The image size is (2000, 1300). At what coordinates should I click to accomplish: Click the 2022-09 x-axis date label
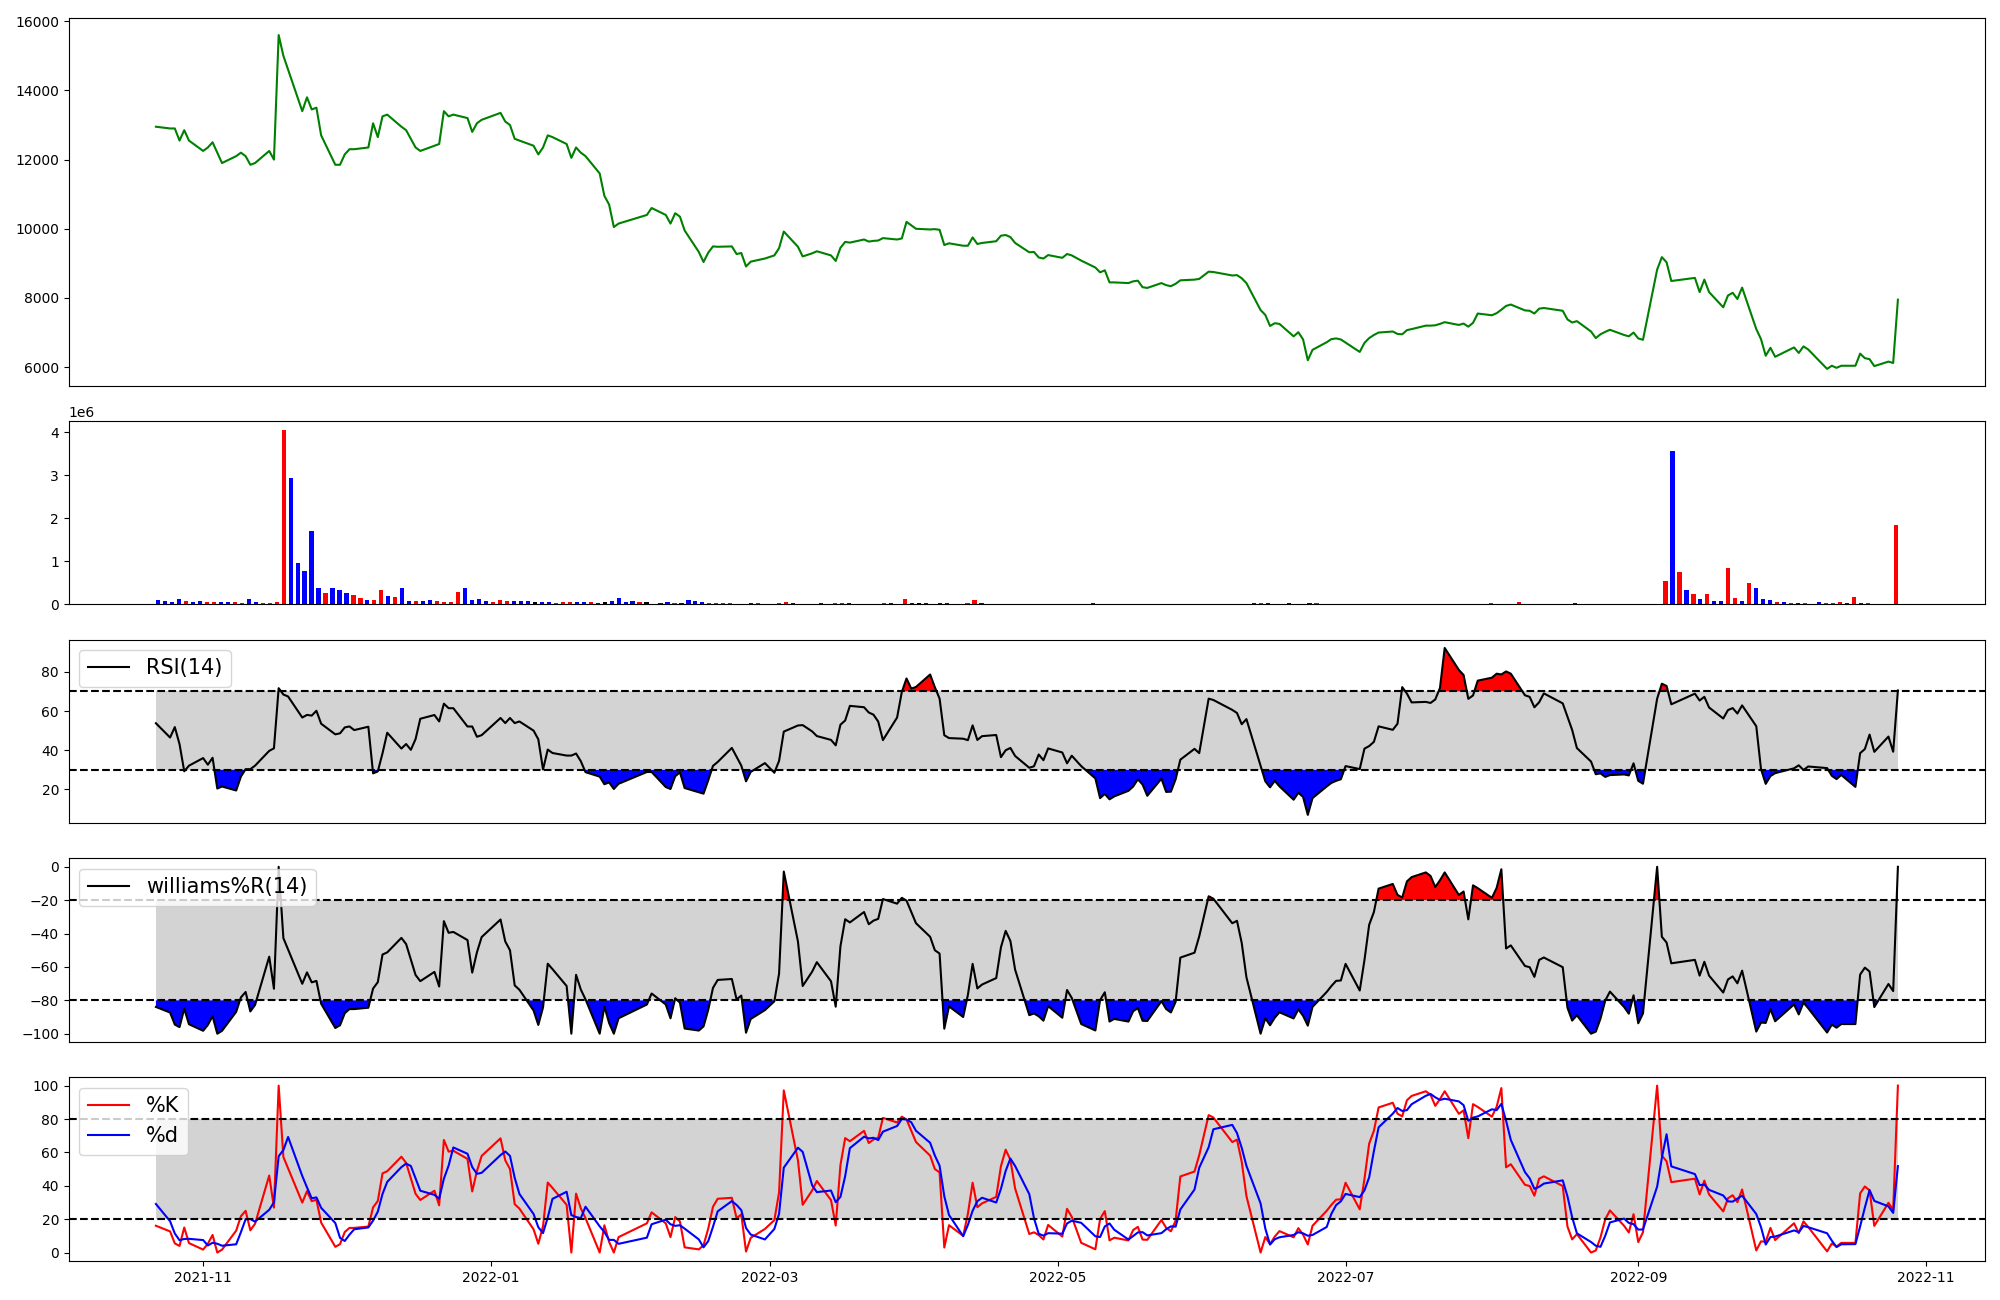[1639, 1277]
